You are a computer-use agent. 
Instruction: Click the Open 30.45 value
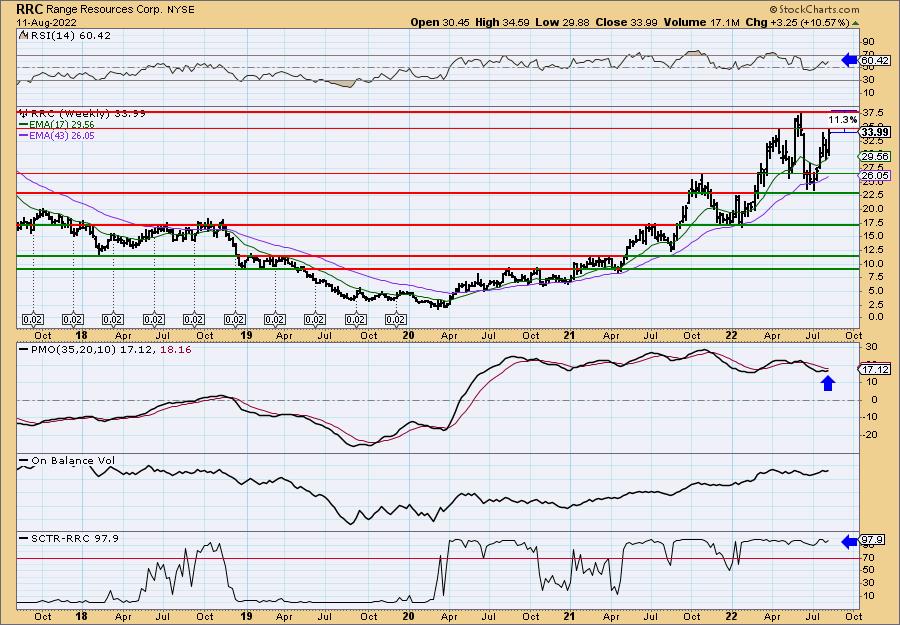click(x=440, y=22)
